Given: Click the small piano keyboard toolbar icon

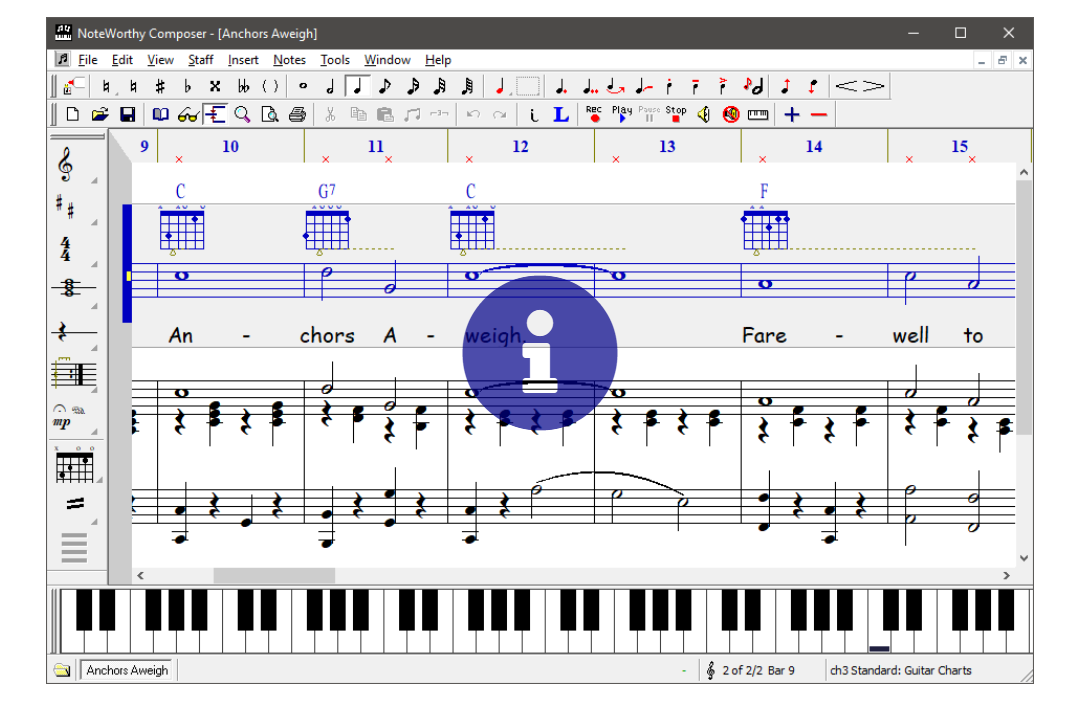Looking at the screenshot, I should [x=758, y=114].
